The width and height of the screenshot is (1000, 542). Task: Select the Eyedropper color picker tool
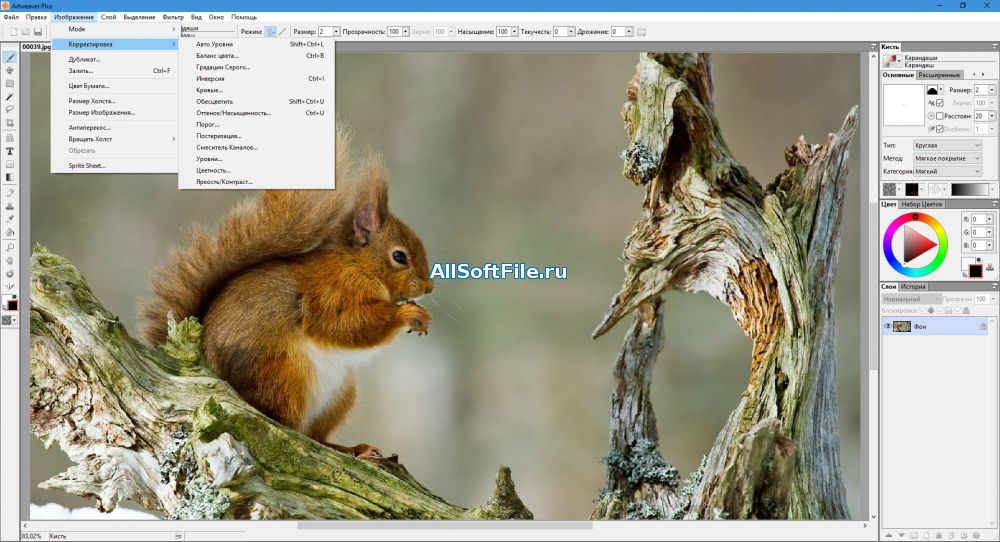[10, 218]
